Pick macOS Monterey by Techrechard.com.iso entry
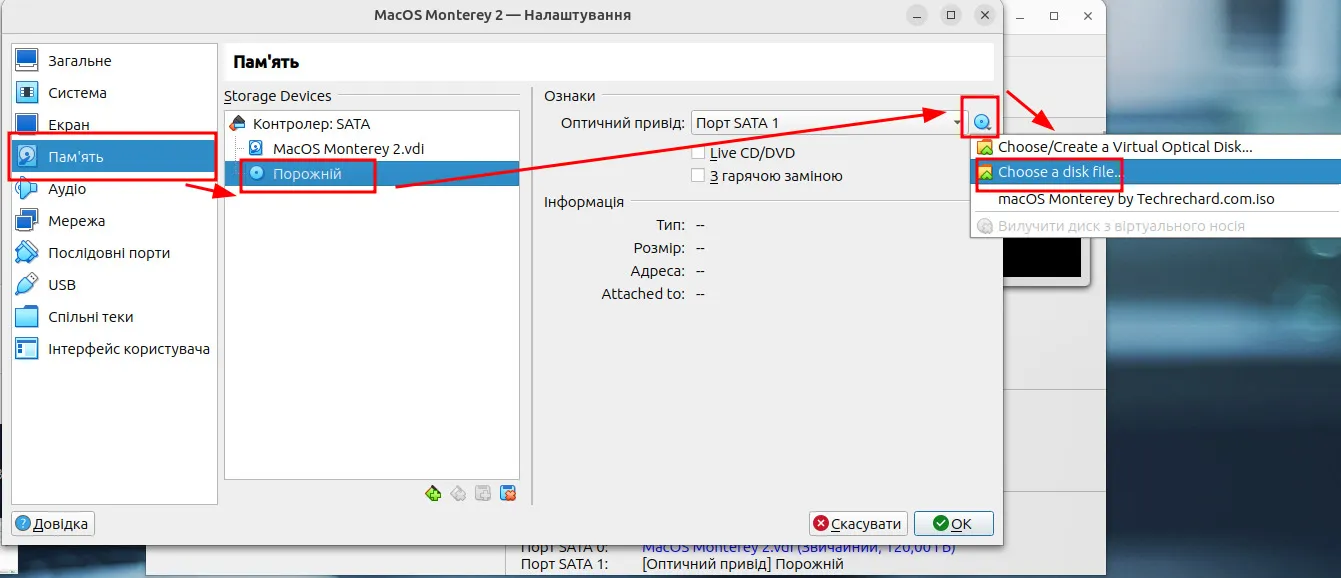 point(1155,199)
